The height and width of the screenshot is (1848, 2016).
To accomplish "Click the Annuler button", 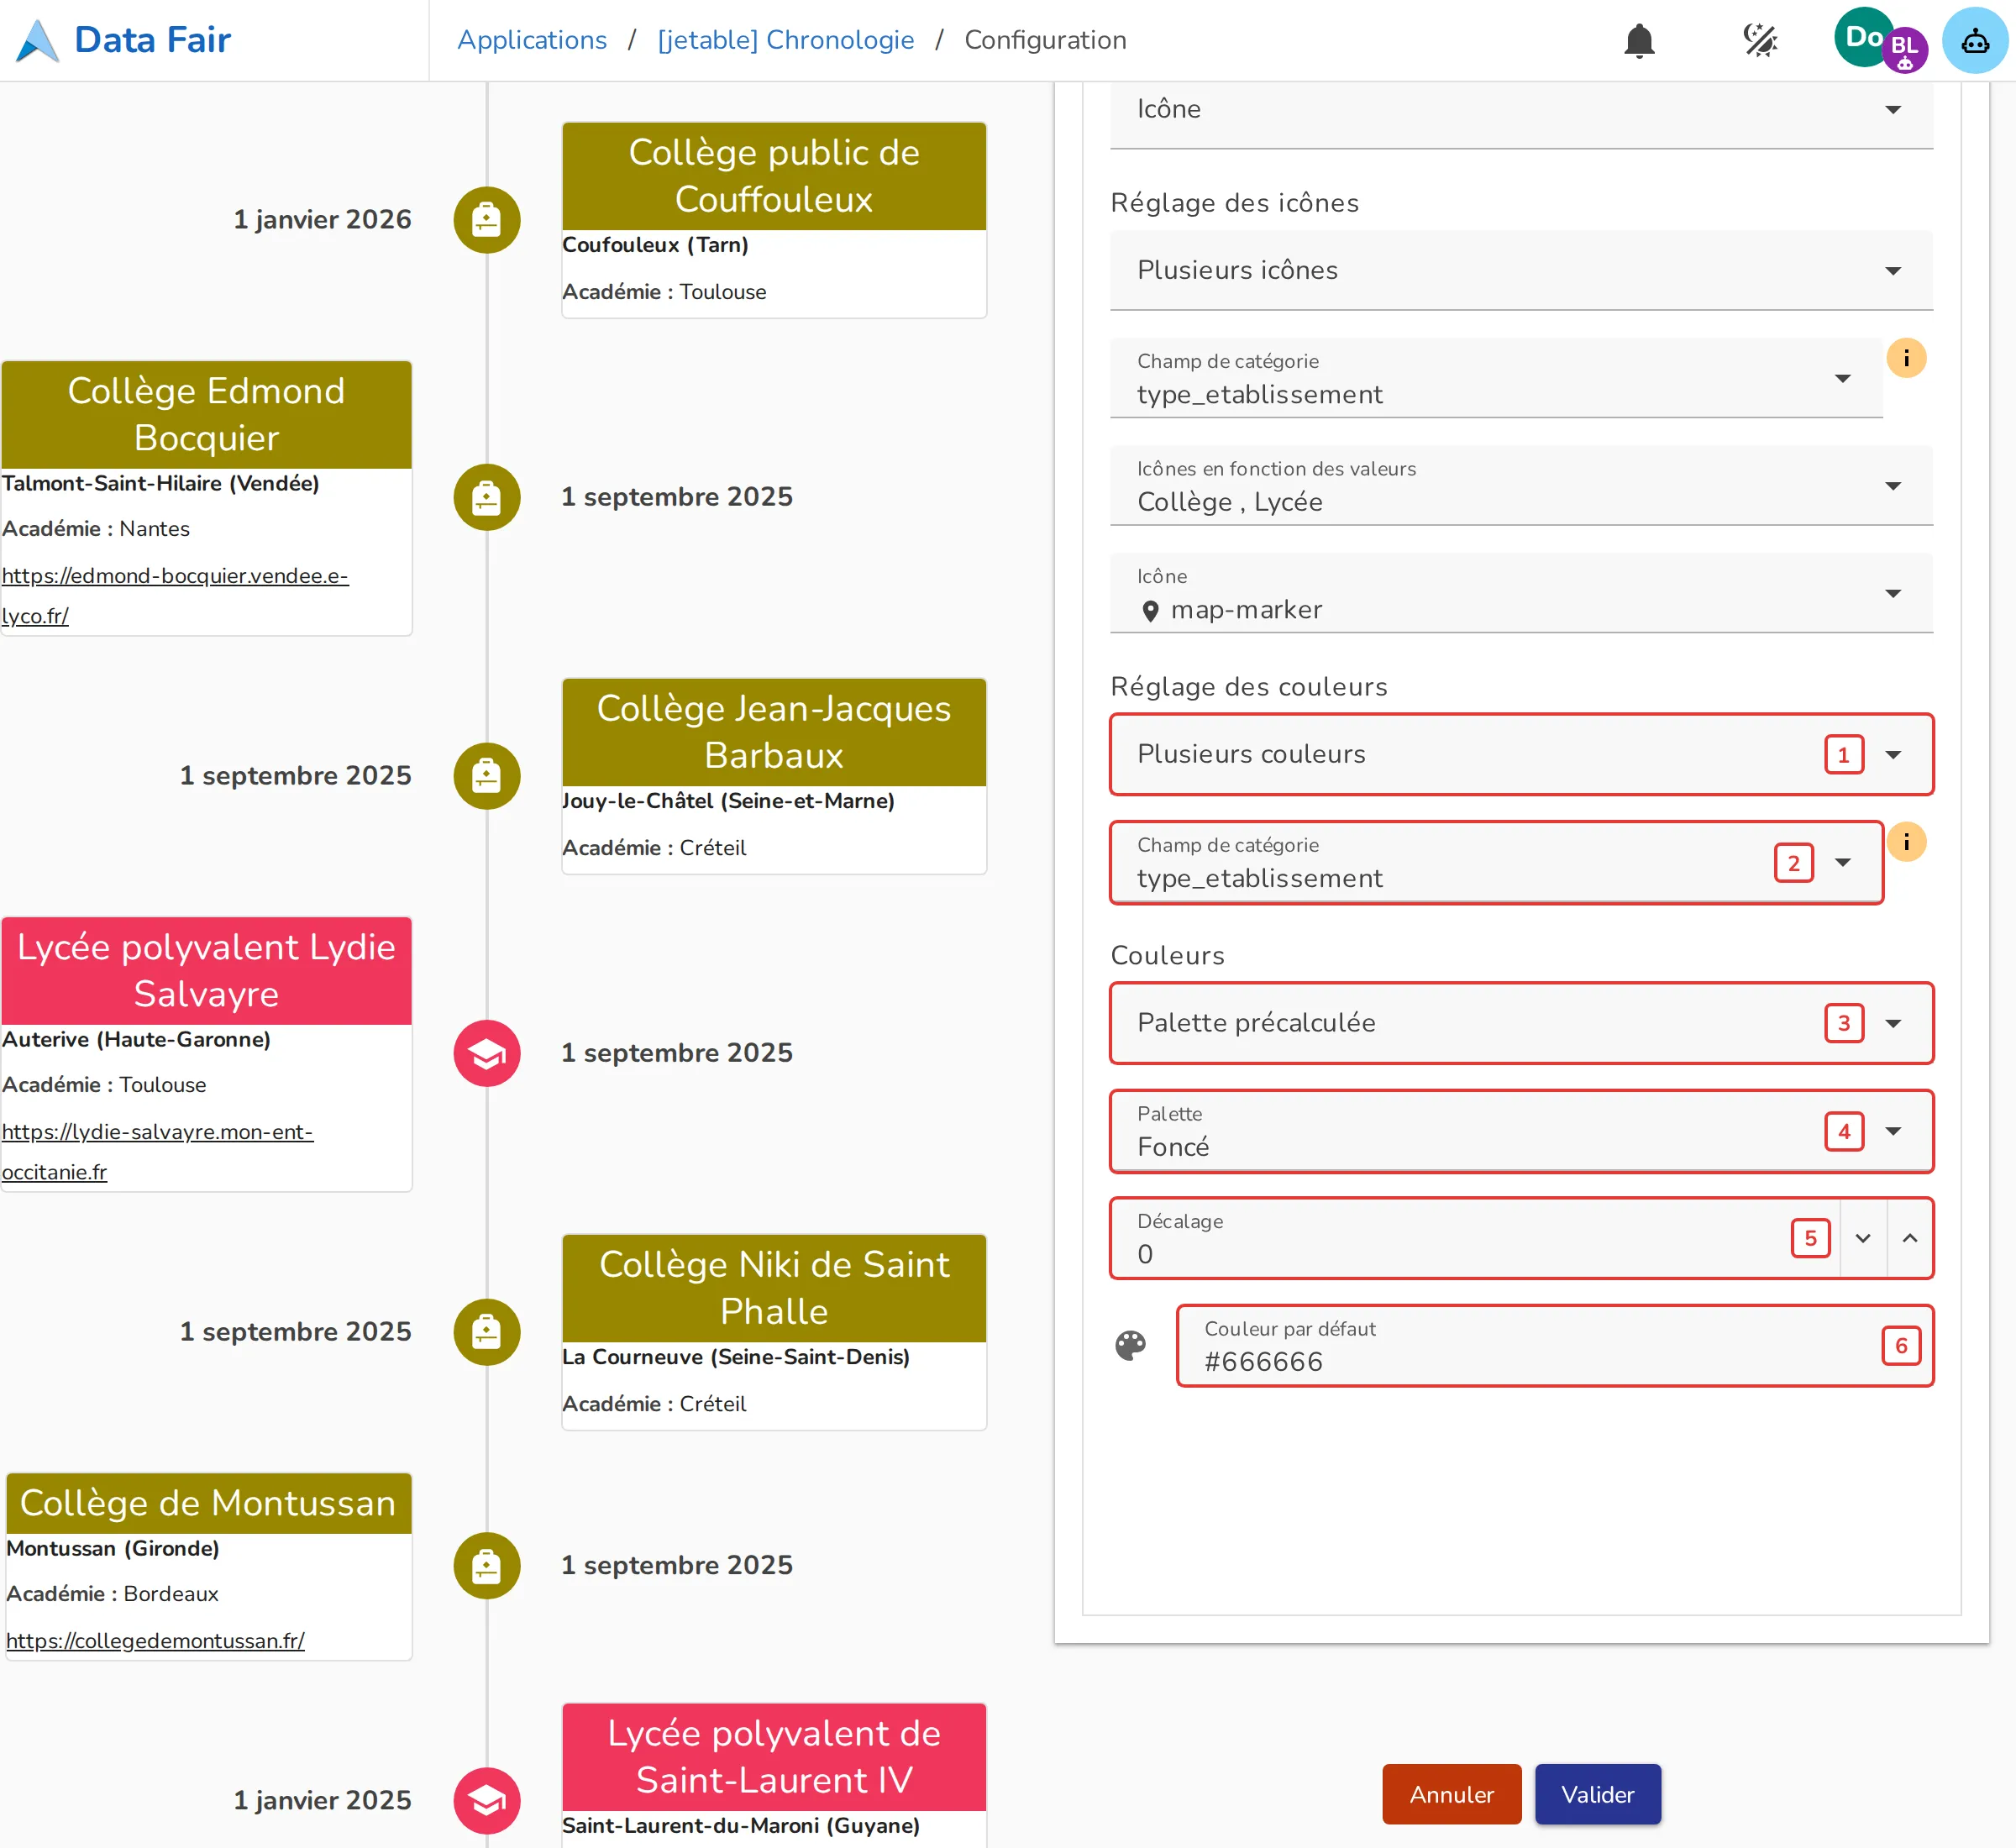I will [1452, 1795].
